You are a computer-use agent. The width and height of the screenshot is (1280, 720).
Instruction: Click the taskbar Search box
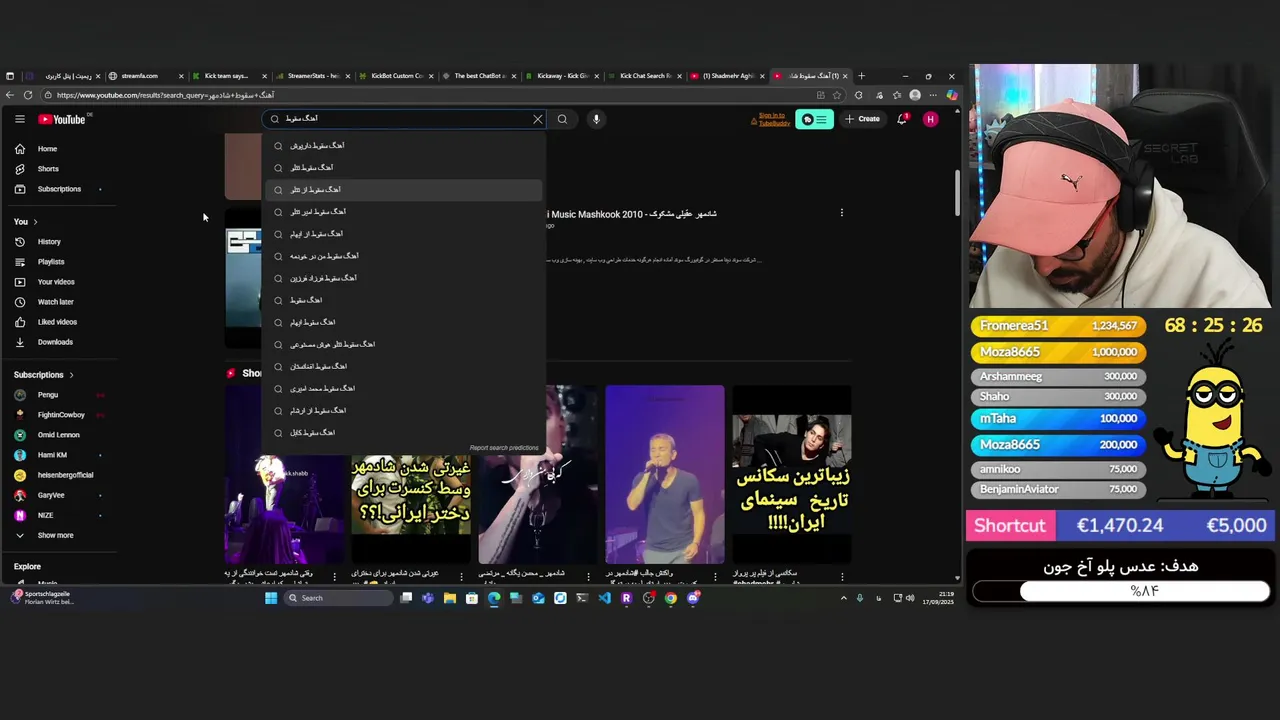[x=340, y=598]
